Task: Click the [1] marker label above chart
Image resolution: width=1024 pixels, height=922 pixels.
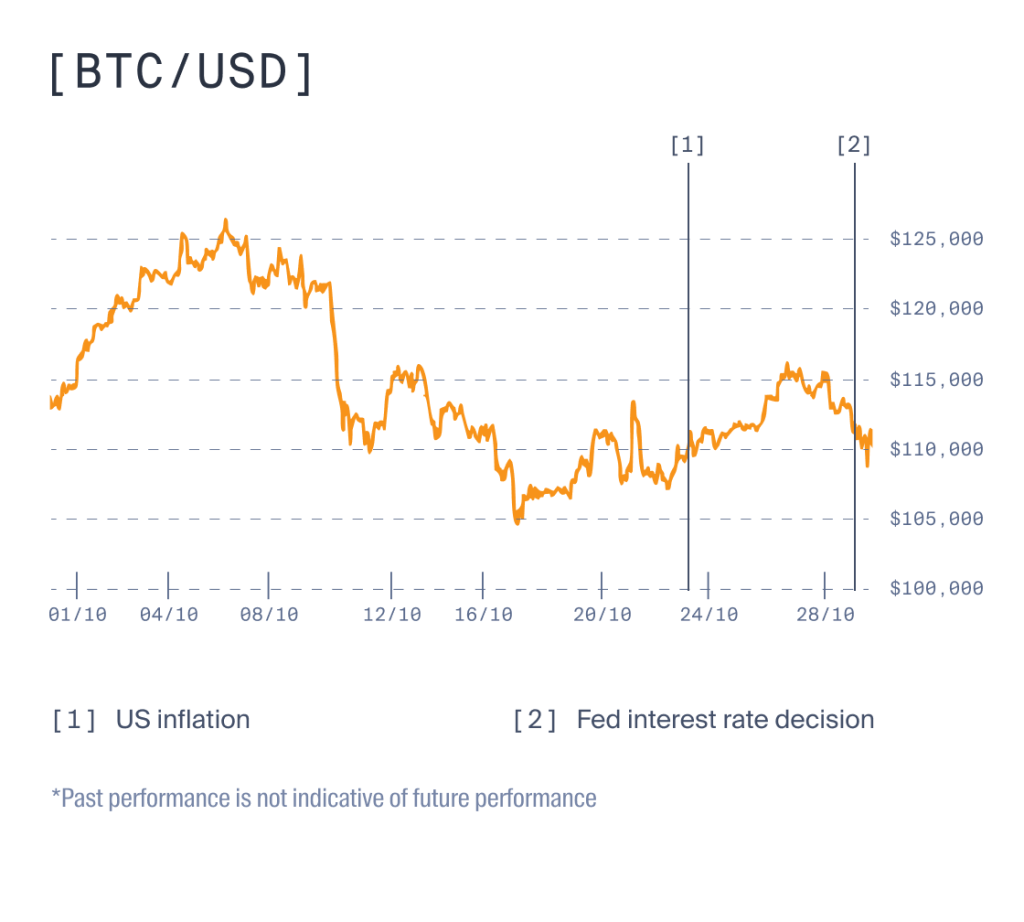Action: (688, 146)
